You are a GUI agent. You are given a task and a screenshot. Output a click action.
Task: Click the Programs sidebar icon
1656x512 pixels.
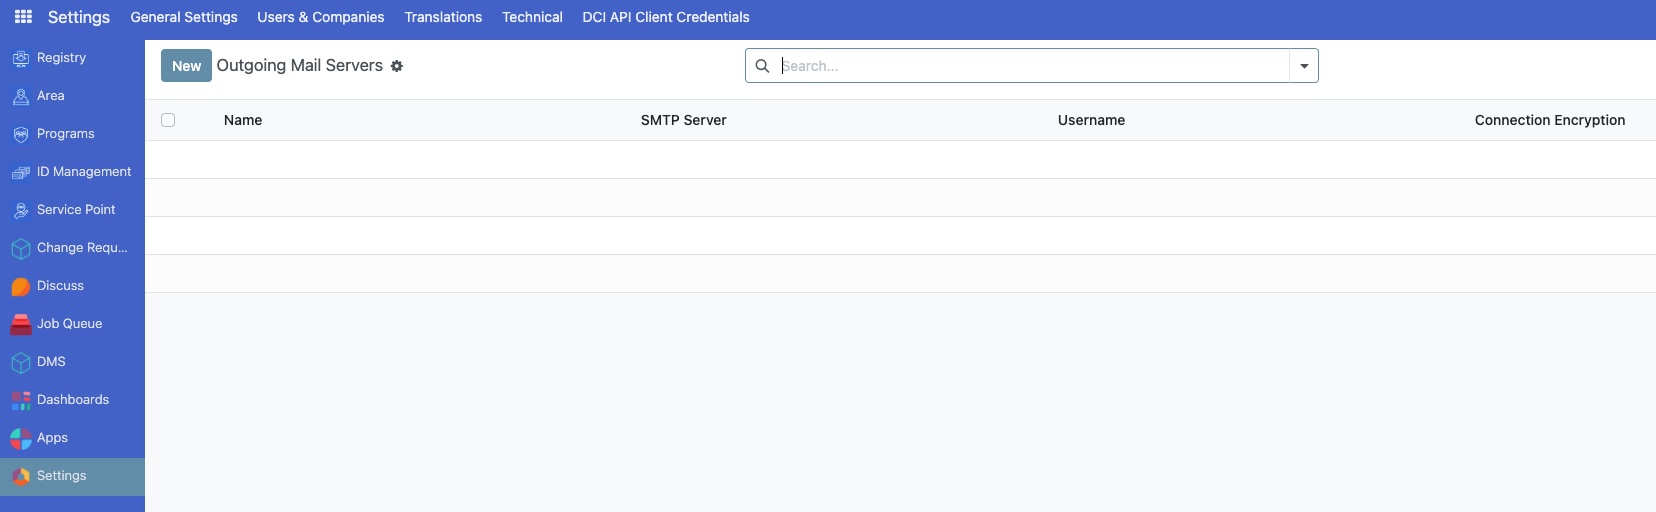coord(21,135)
